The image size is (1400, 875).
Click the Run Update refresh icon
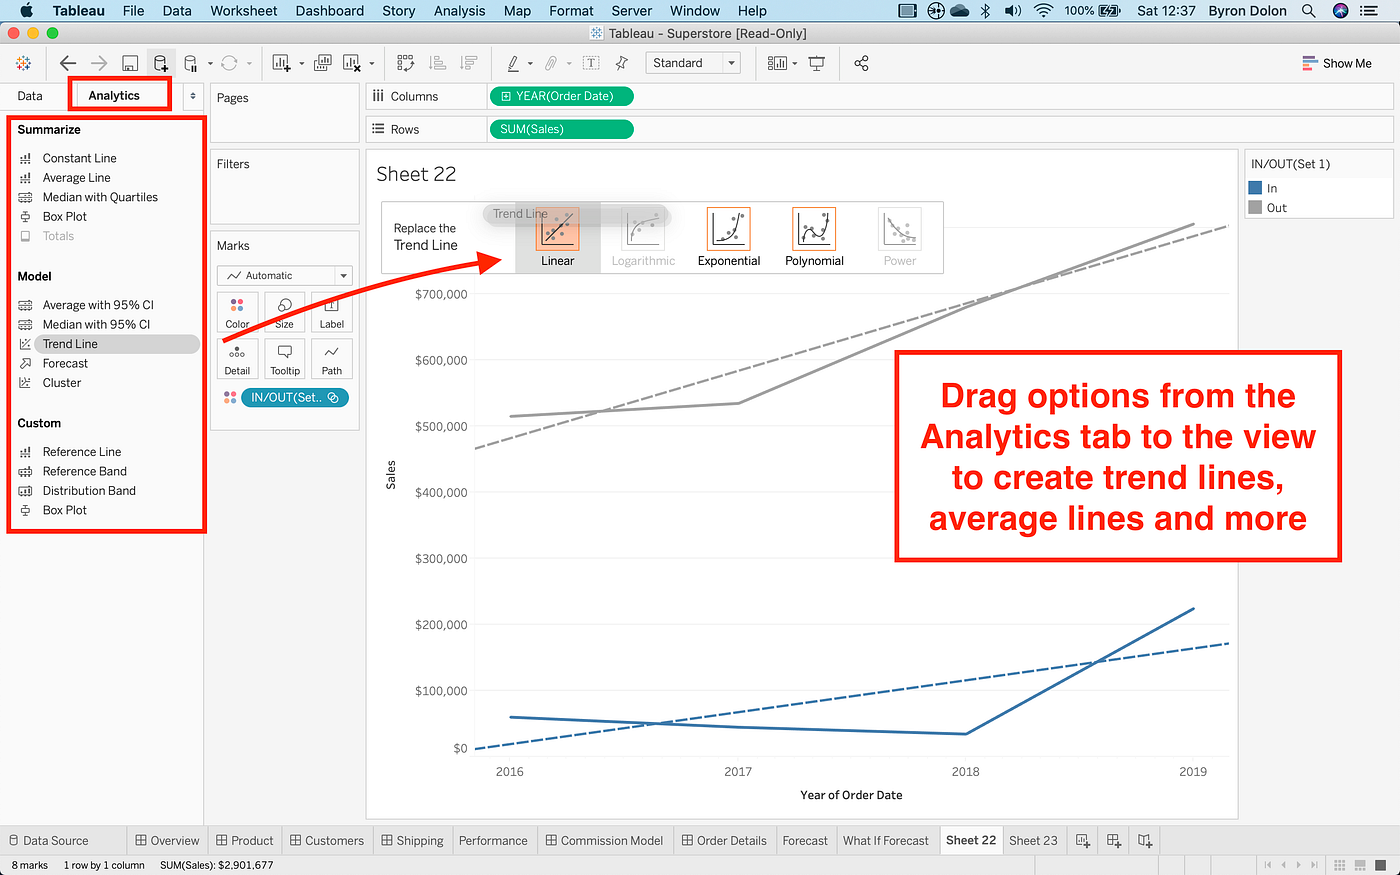click(229, 63)
